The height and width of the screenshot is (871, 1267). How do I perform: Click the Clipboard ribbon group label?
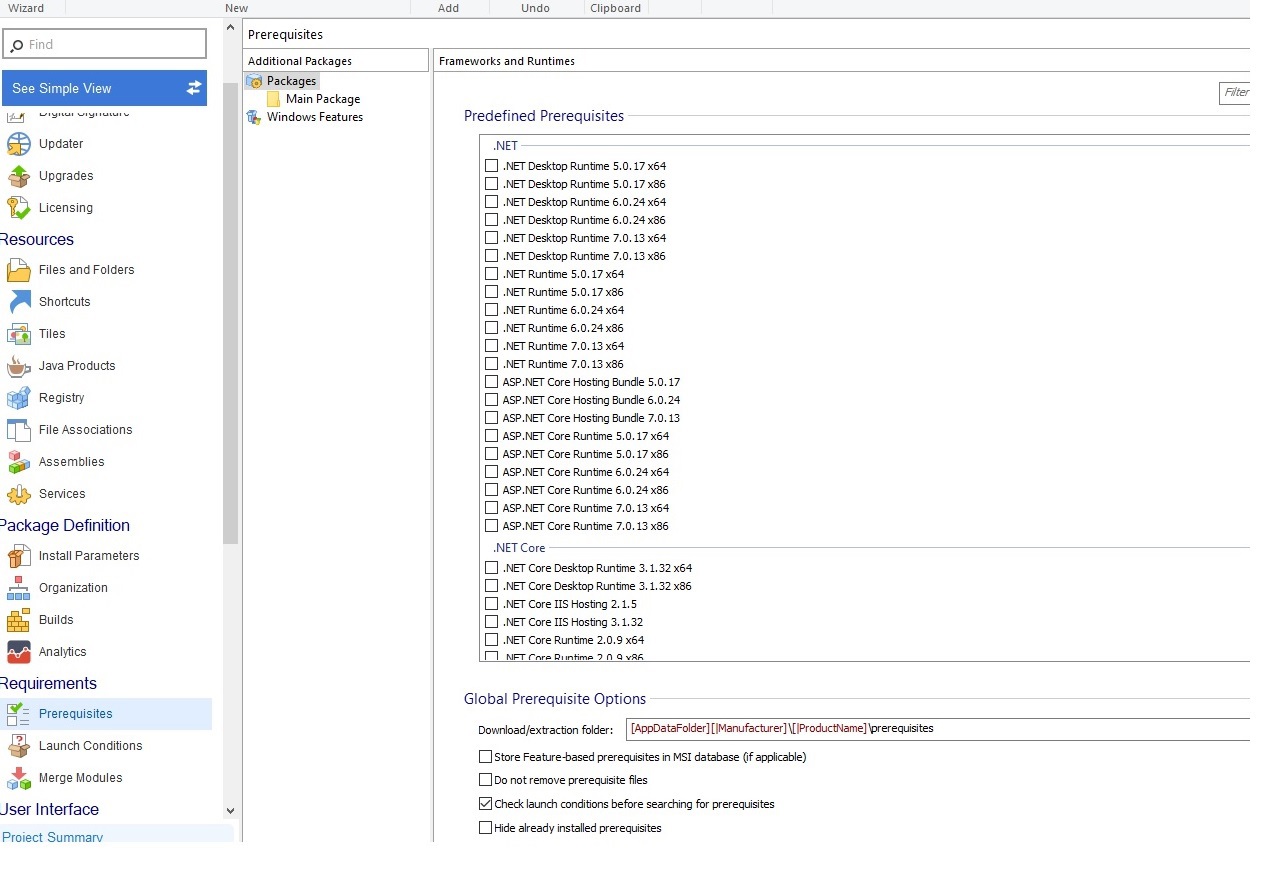coord(616,8)
